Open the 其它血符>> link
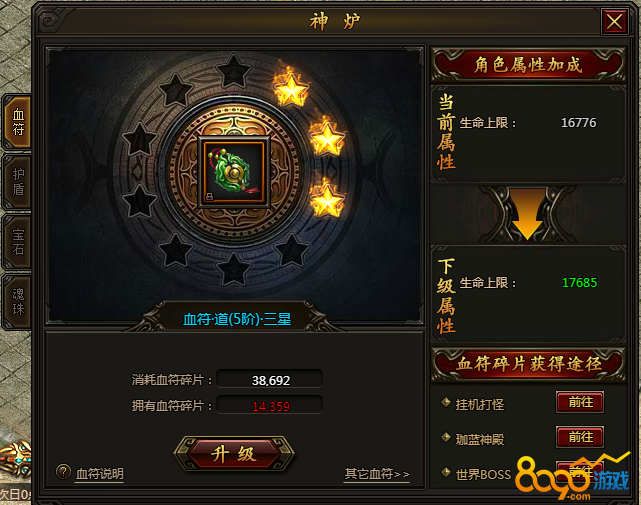Image resolution: width=641 pixels, height=505 pixels. 377,474
